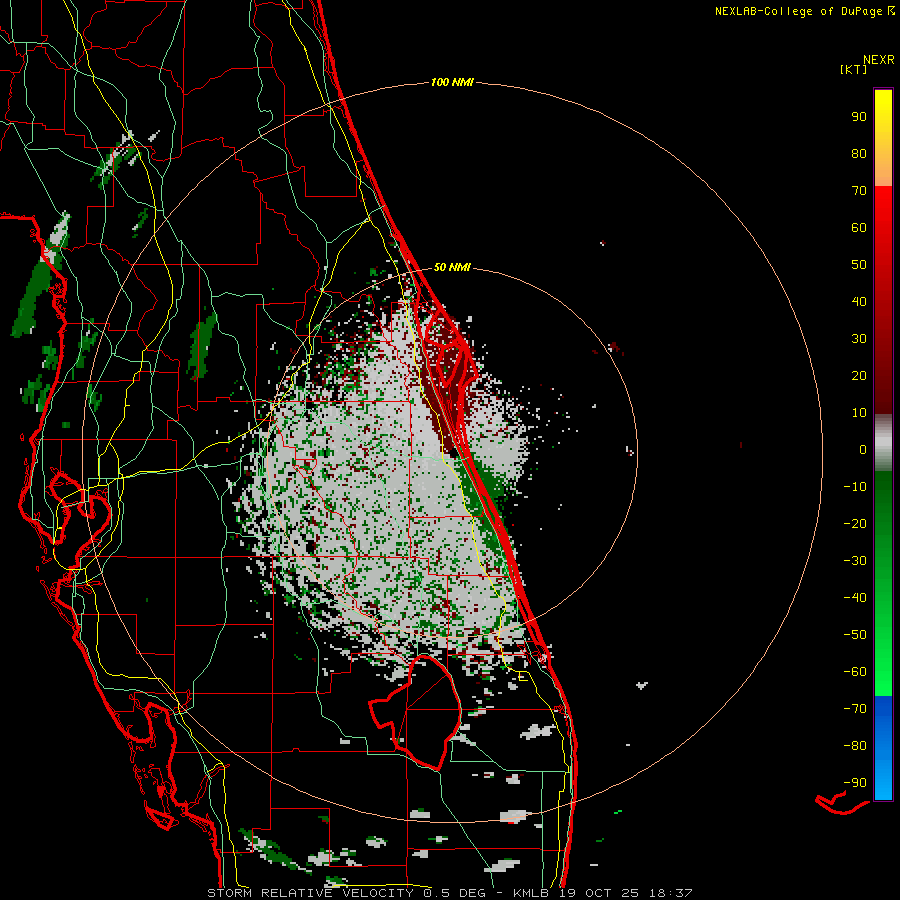
Task: Click the -90 scale value
Action: pyautogui.click(x=855, y=783)
